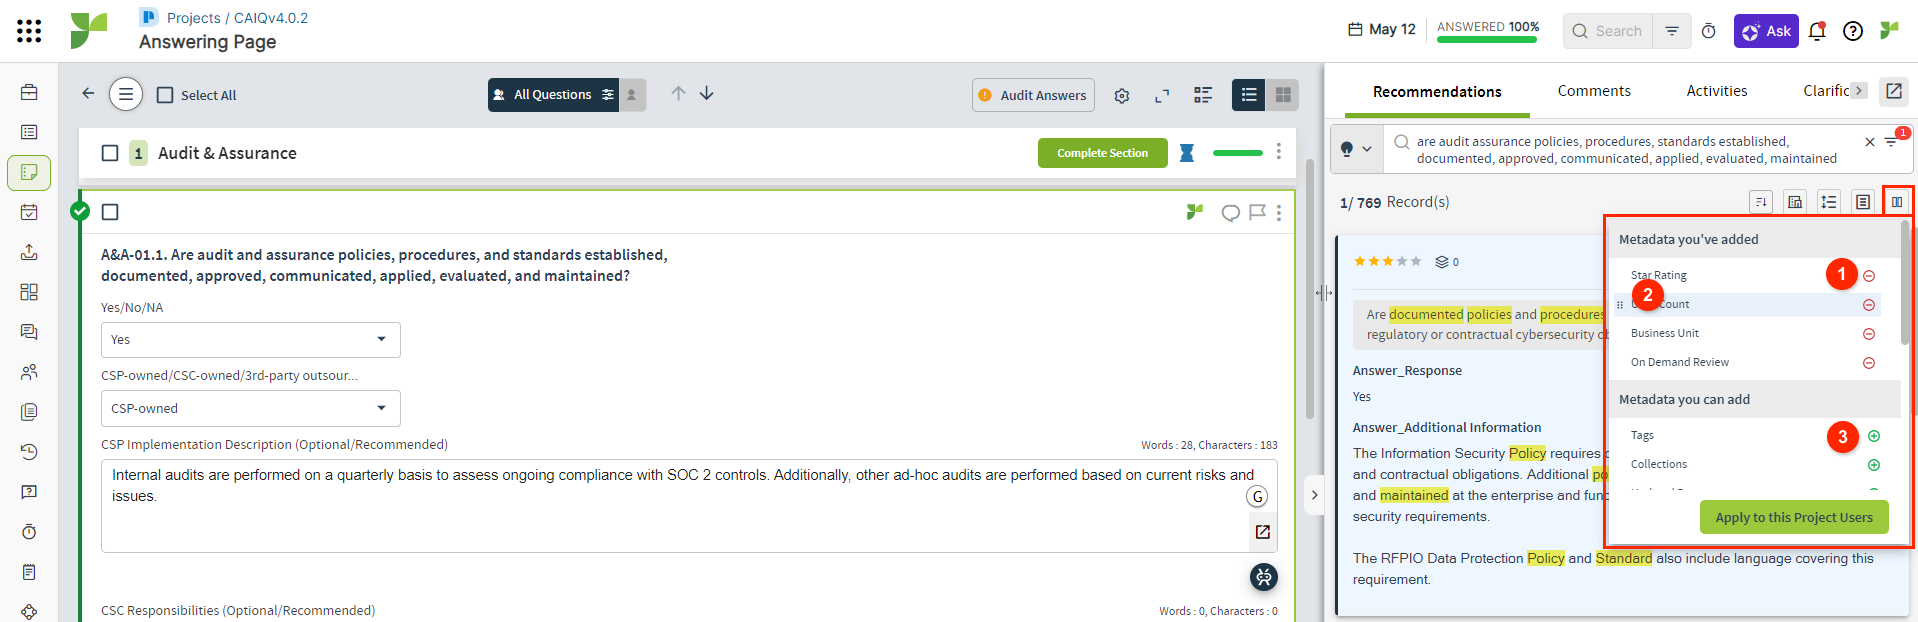Open the chat bubbles sidebar icon
1918x622 pixels.
coord(29,332)
